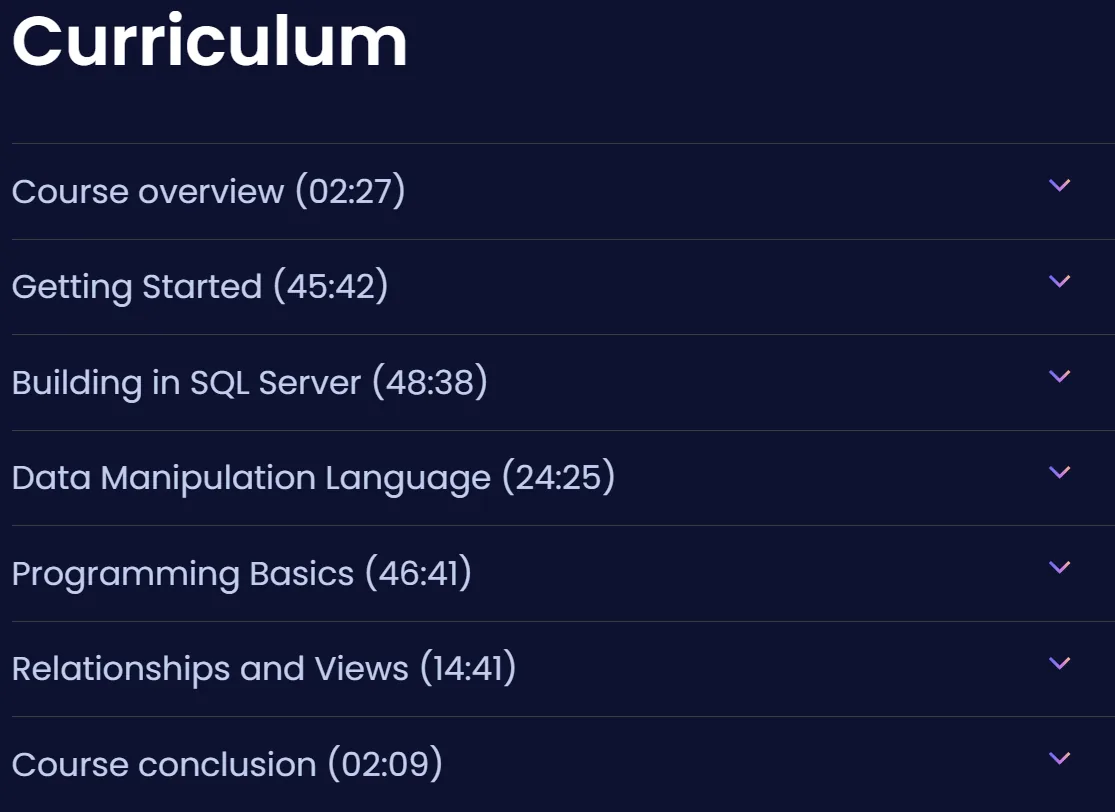The height and width of the screenshot is (812, 1115).
Task: Select the Data Manipulation Language title text
Action: coord(251,478)
